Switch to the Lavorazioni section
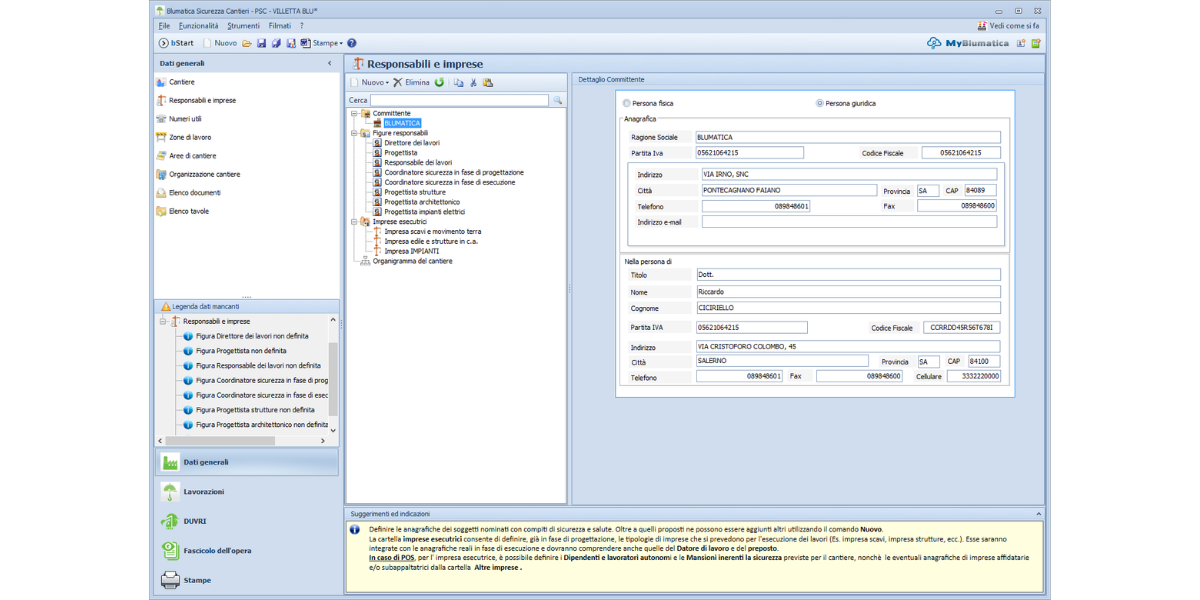The height and width of the screenshot is (600, 1200). 203,492
